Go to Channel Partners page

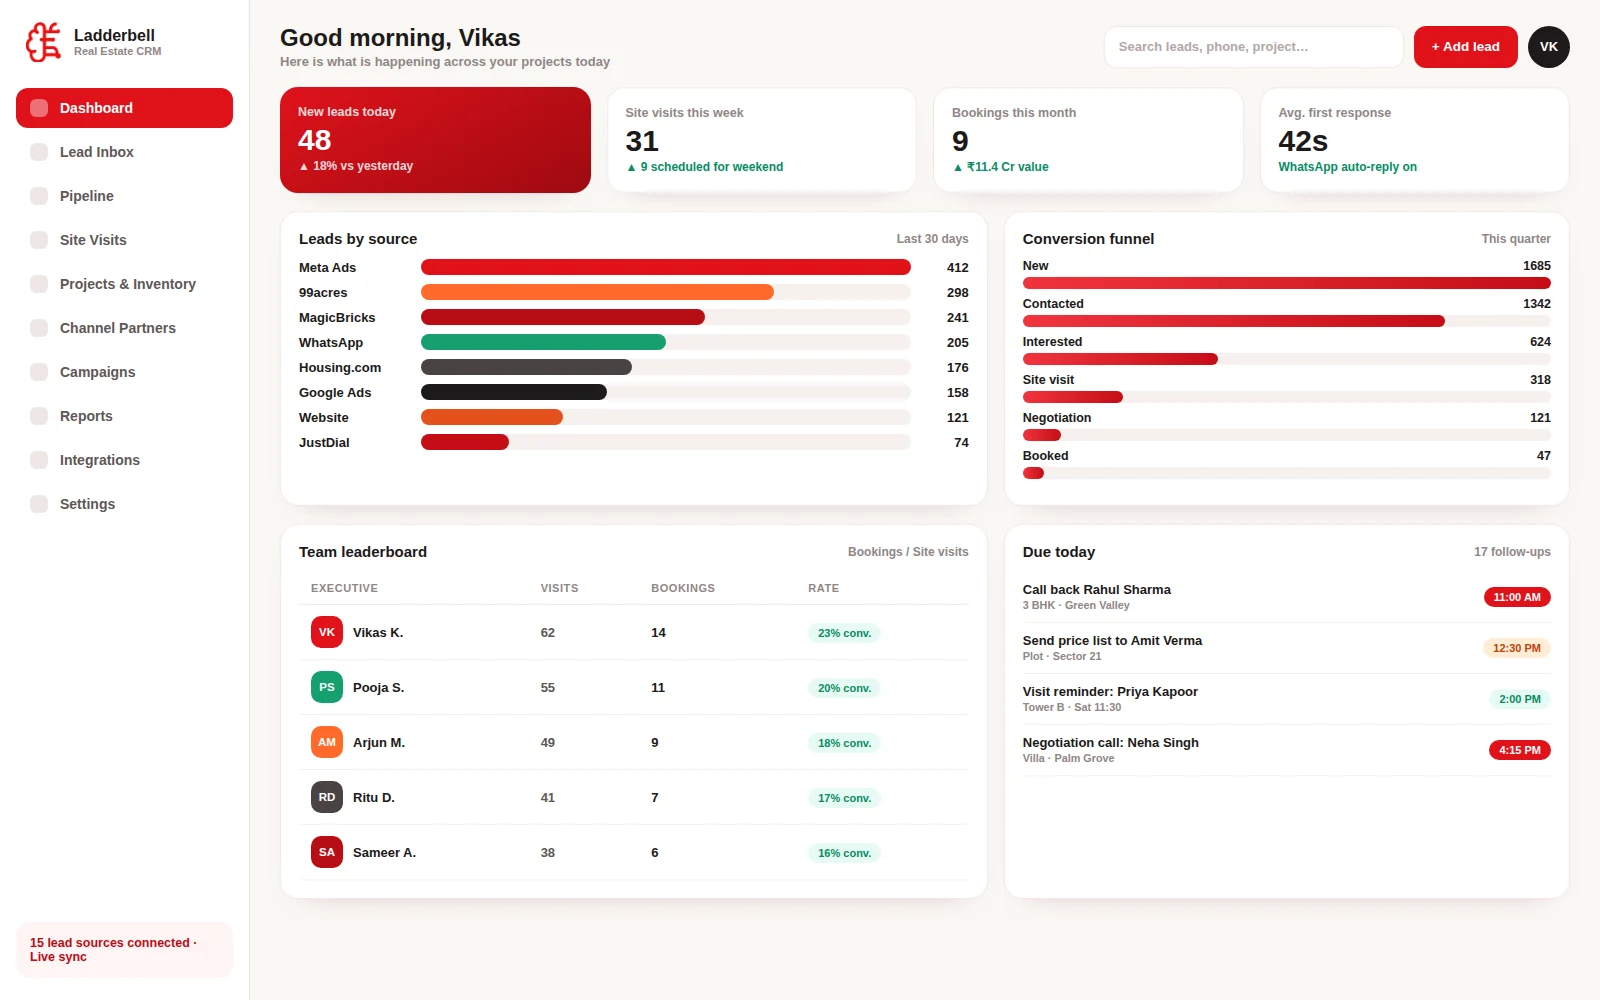[124, 328]
